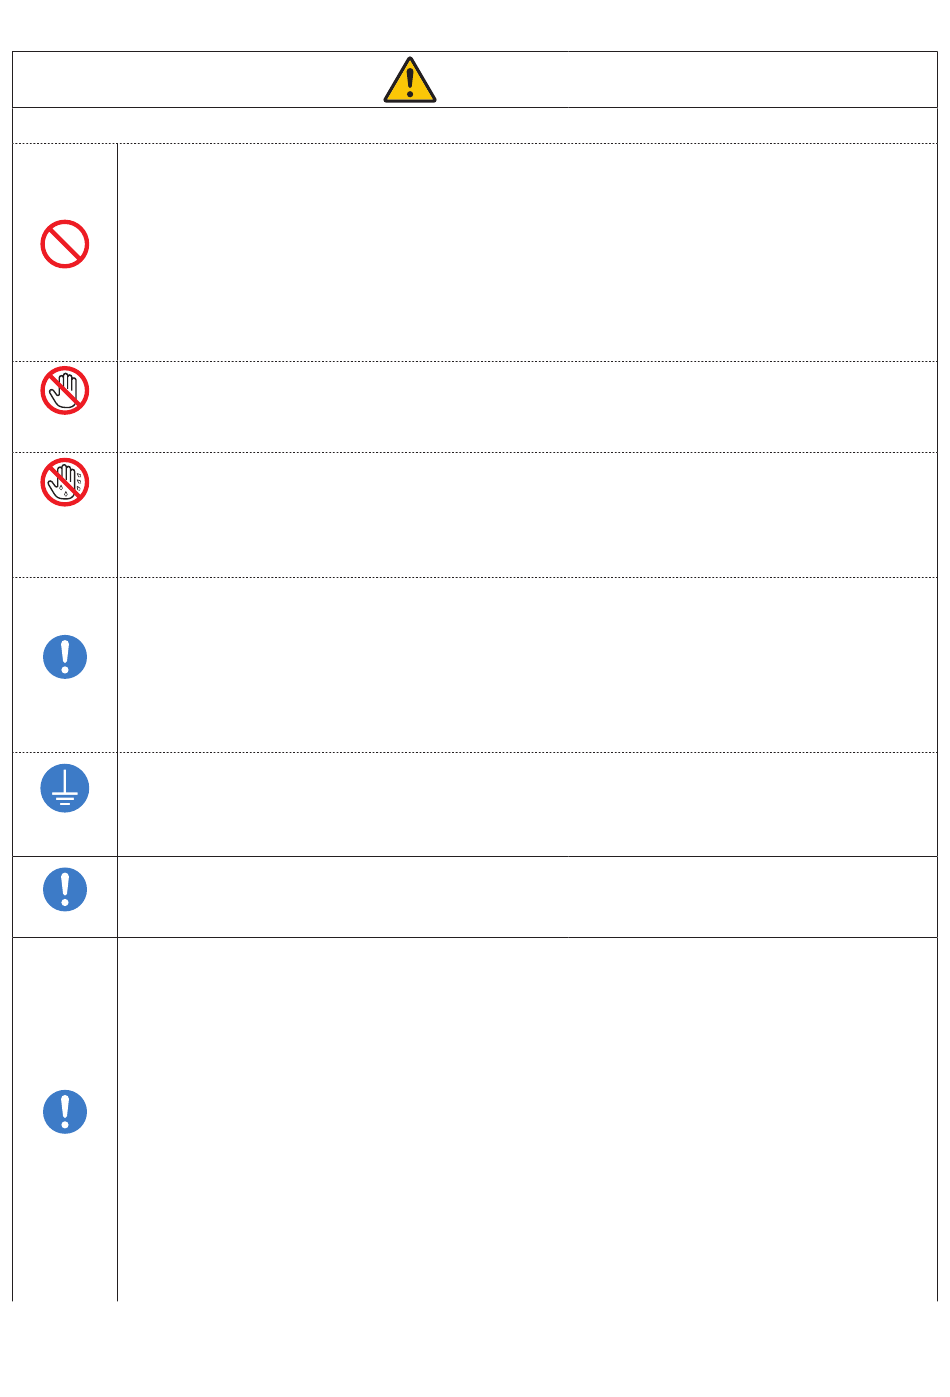Click the yellow warning triangle icon
The width and height of the screenshot is (950, 1397).
point(410,80)
